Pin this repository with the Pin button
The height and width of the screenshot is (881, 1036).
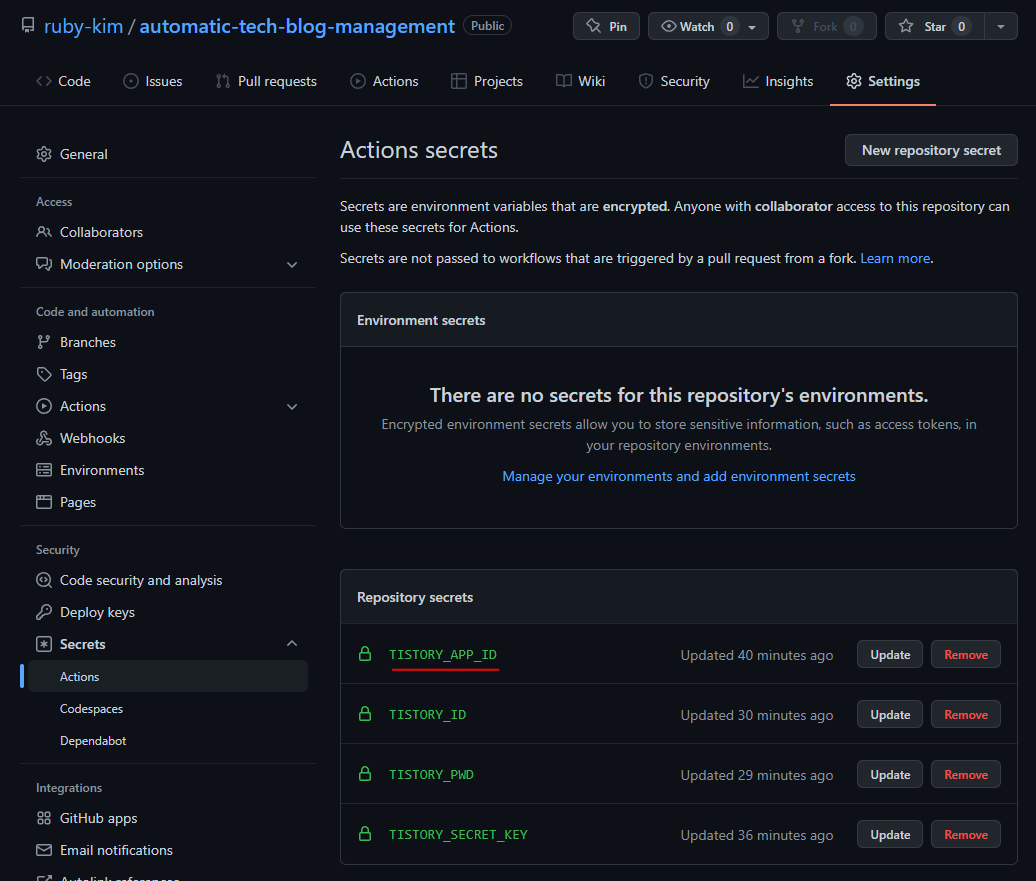[606, 26]
